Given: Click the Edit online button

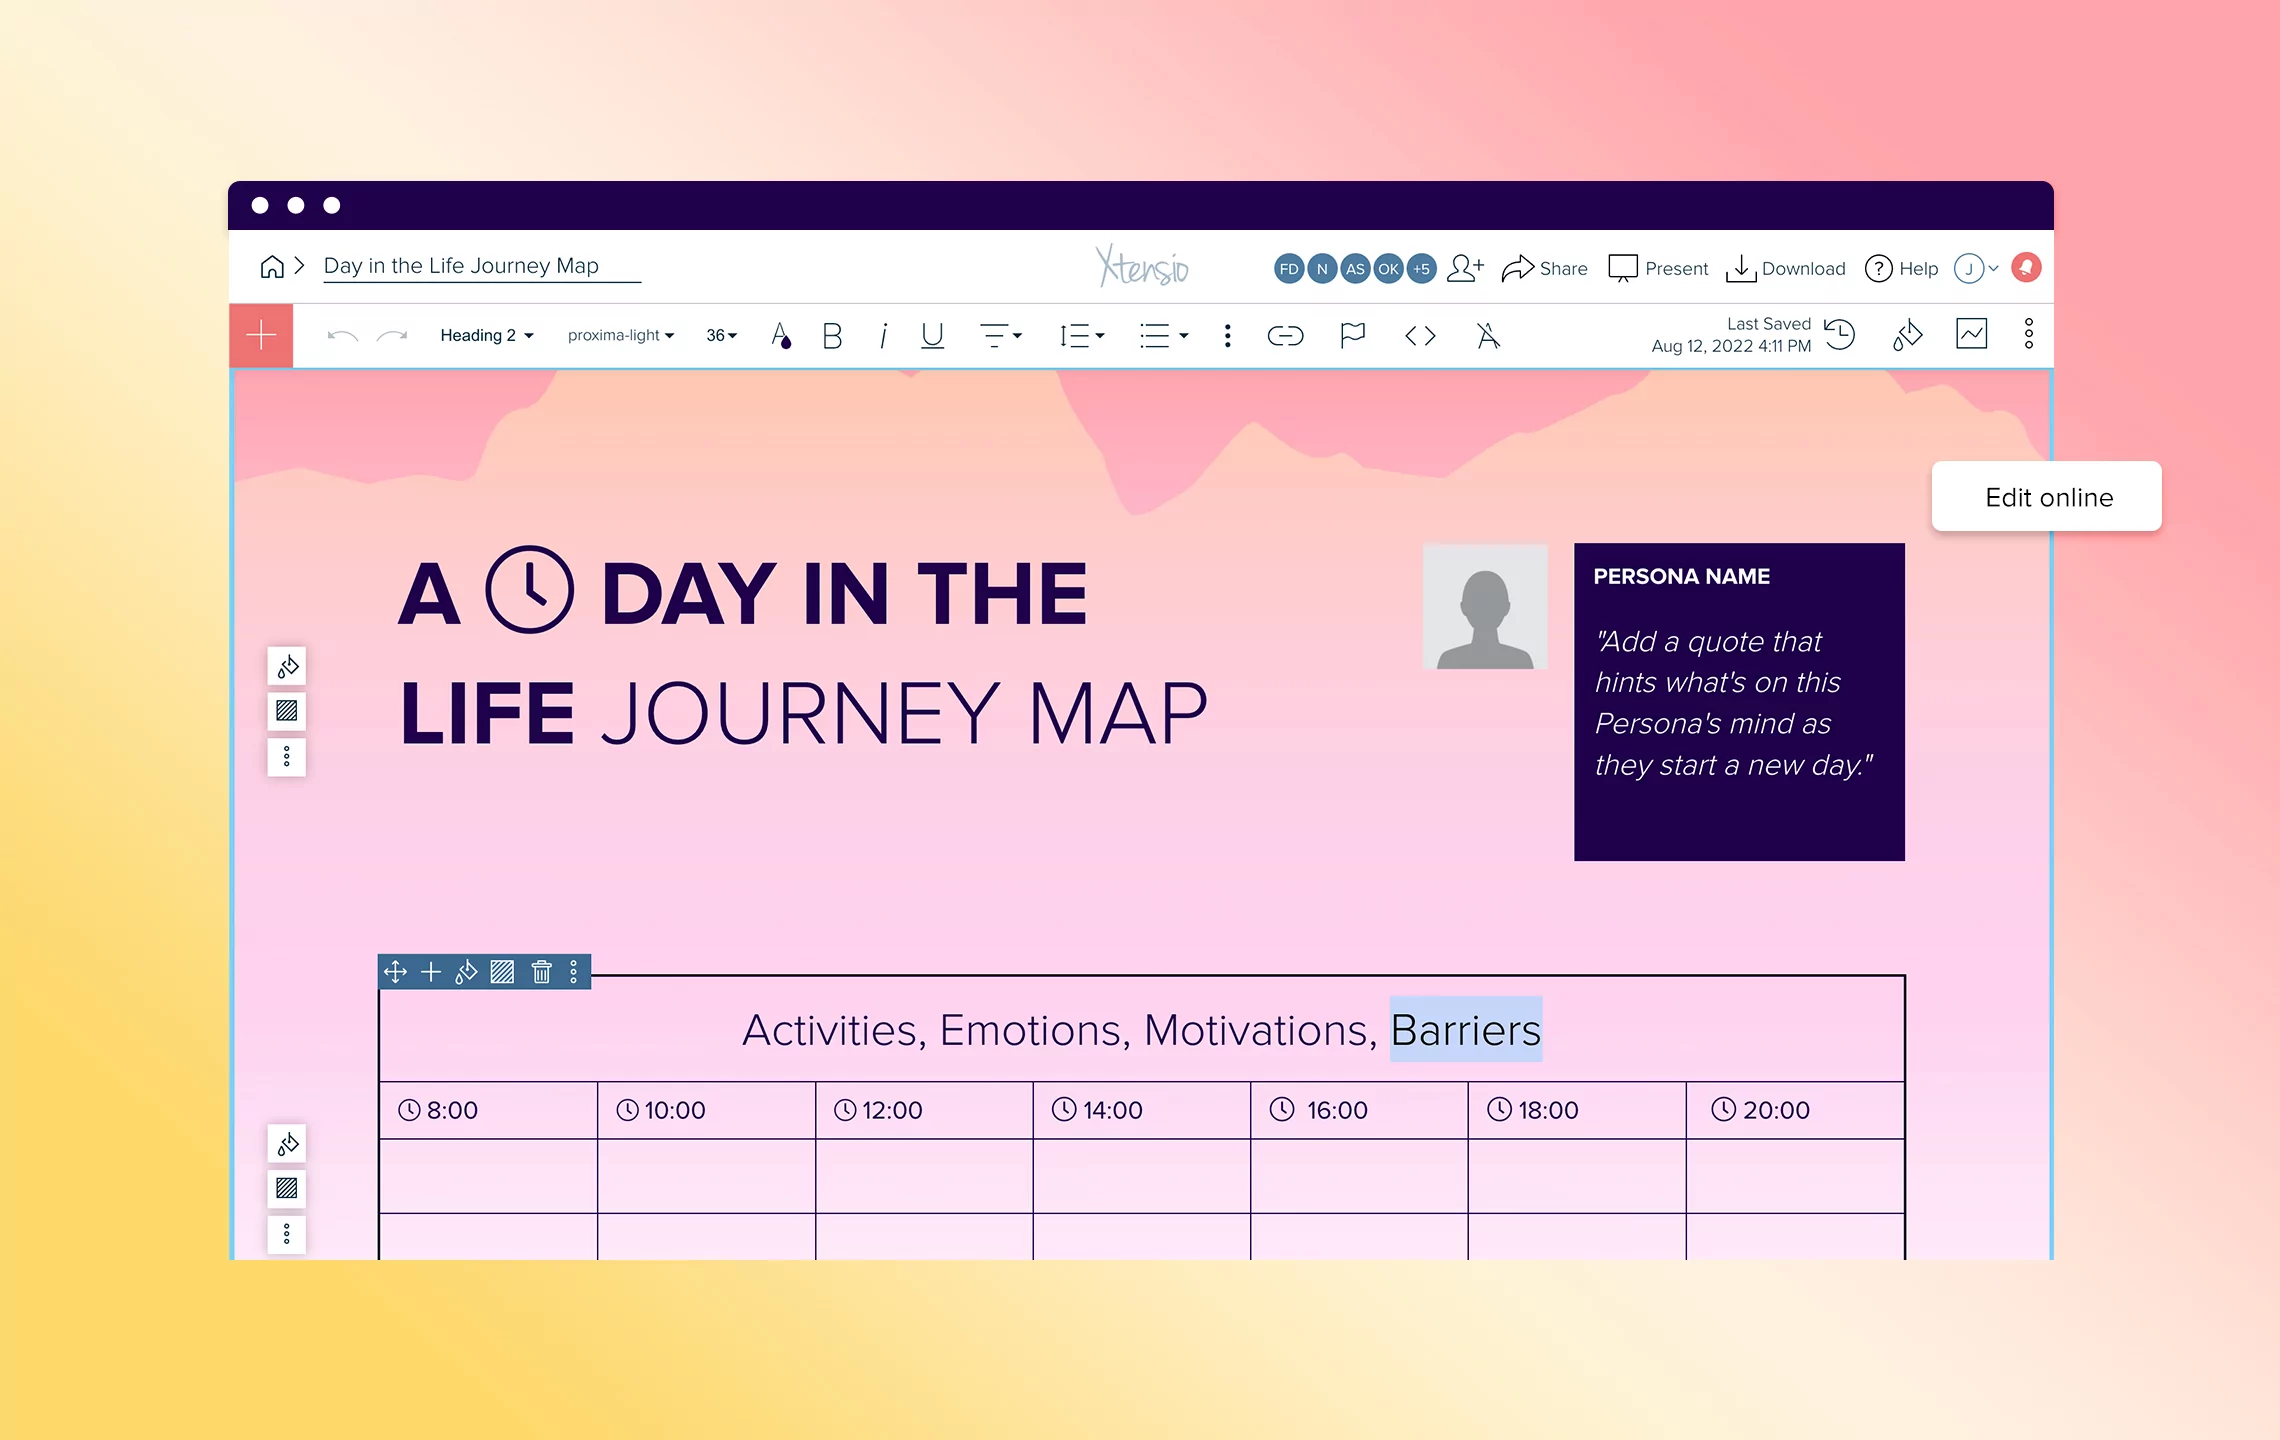Looking at the screenshot, I should (x=2046, y=496).
